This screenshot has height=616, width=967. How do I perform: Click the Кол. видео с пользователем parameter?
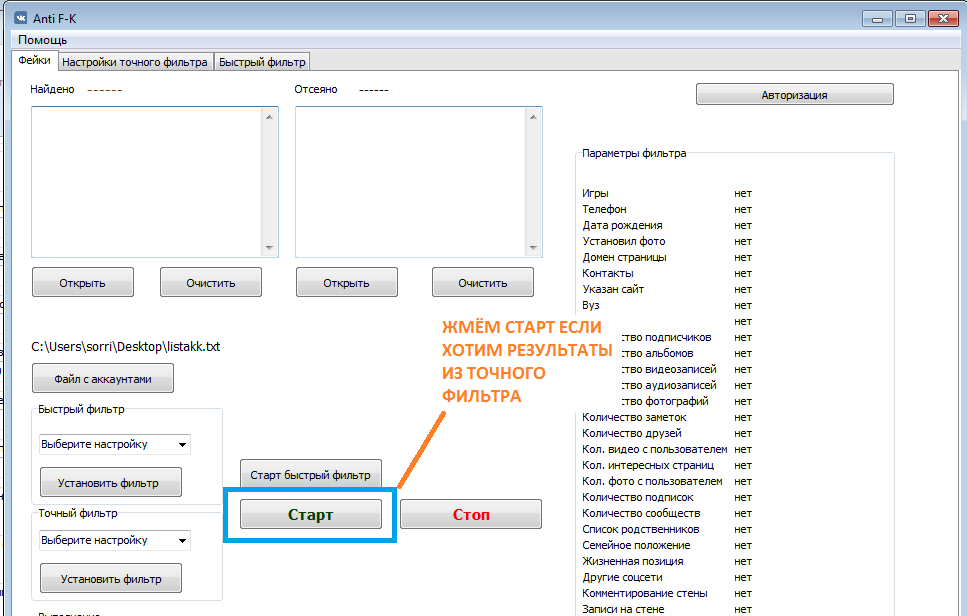point(654,450)
